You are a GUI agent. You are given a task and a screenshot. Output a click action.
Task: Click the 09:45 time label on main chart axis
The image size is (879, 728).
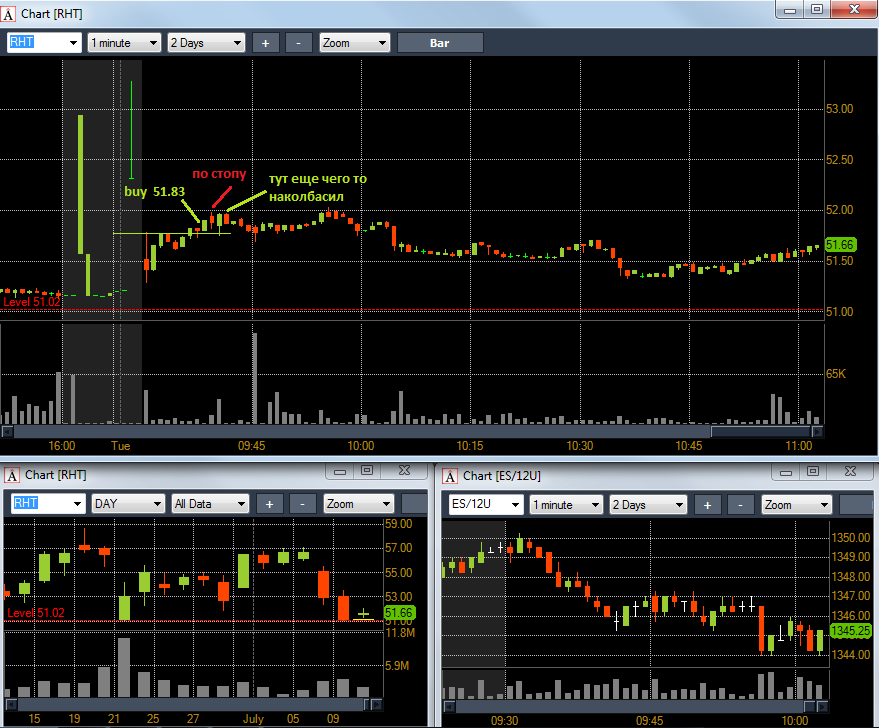click(x=252, y=446)
